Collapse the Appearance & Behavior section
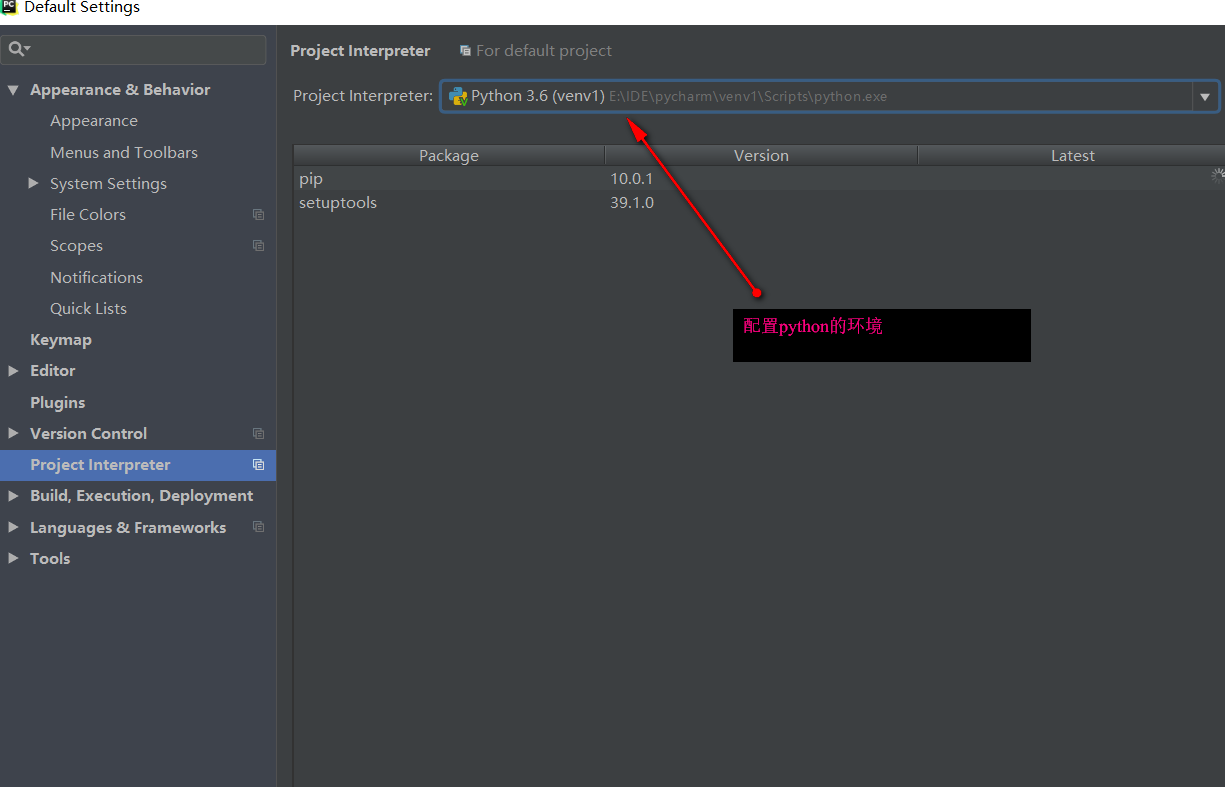This screenshot has width=1225, height=787. (x=13, y=90)
